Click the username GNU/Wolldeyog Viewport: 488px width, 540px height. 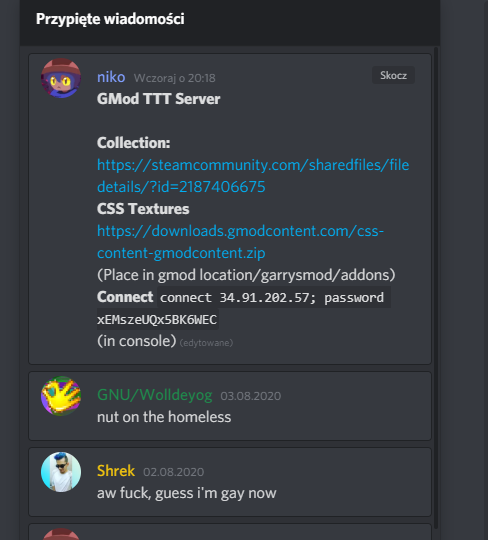click(155, 395)
